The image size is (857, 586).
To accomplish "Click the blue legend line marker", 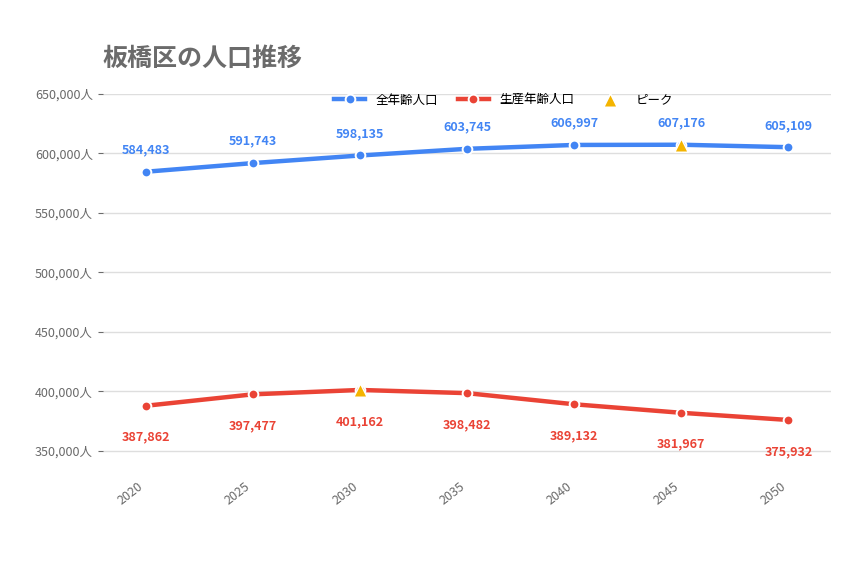I will [350, 99].
